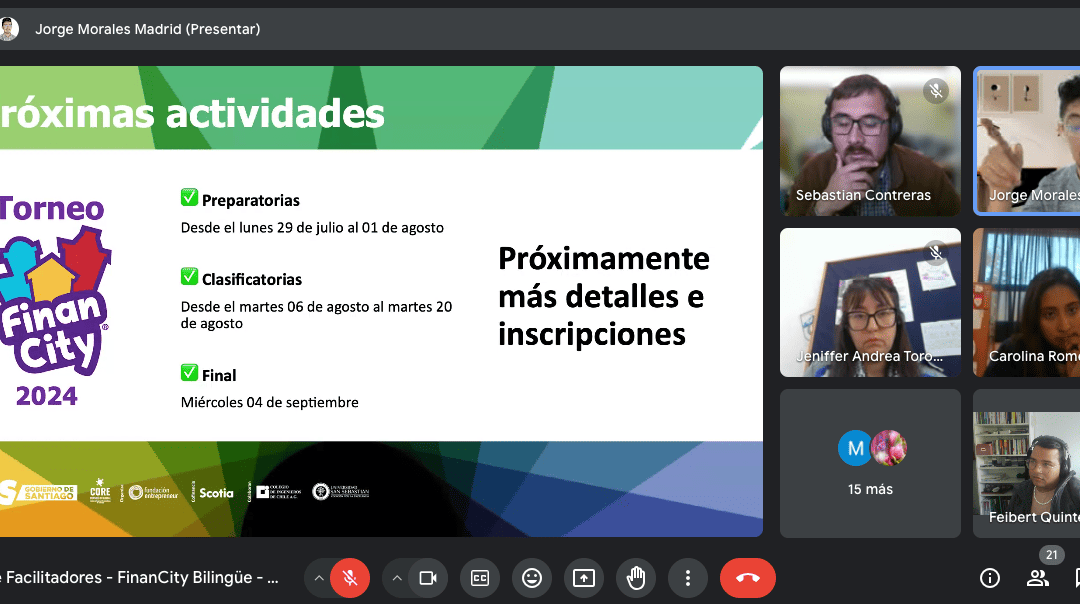Unmute the microphone with the red mic button
The image size is (1080, 604).
pyautogui.click(x=350, y=578)
